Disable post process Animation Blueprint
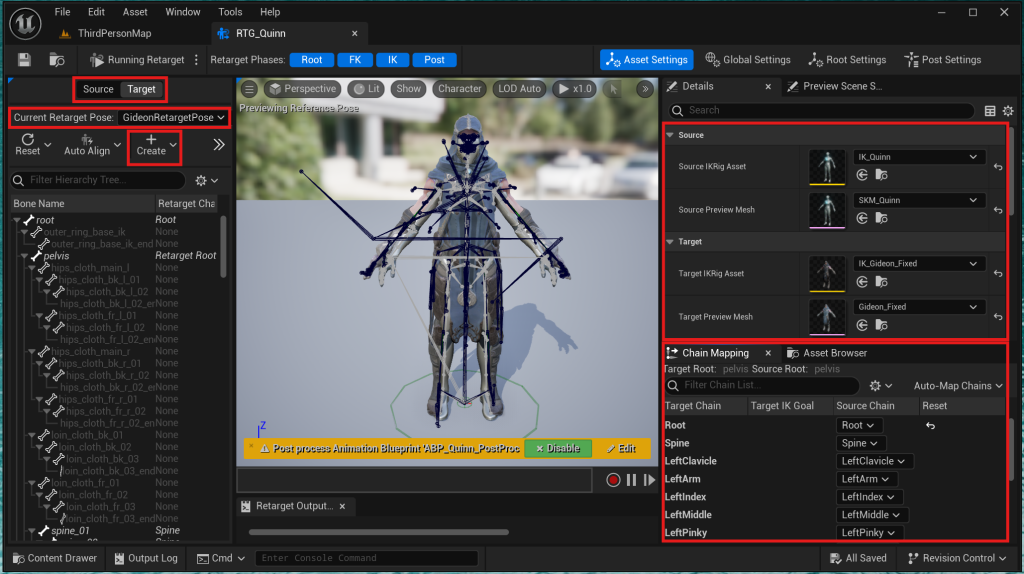 tap(558, 449)
